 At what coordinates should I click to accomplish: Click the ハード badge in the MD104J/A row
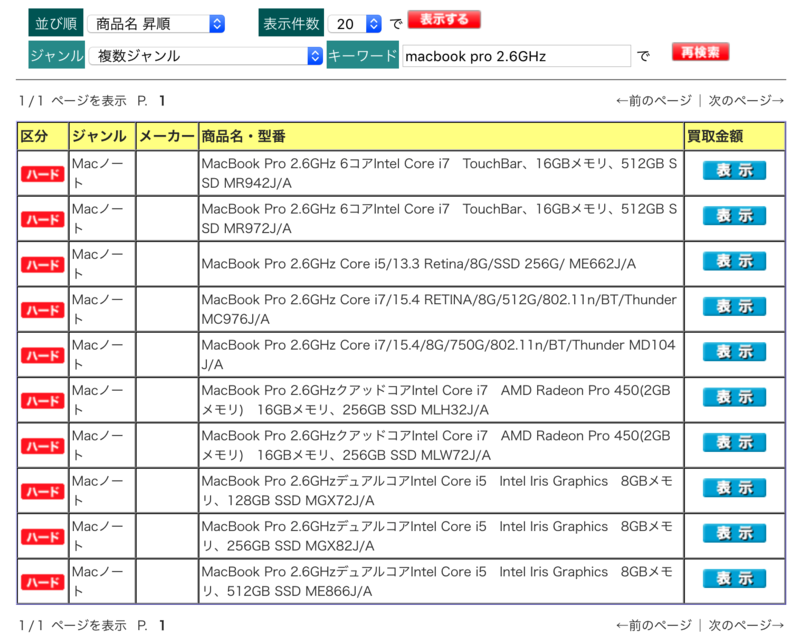point(43,356)
